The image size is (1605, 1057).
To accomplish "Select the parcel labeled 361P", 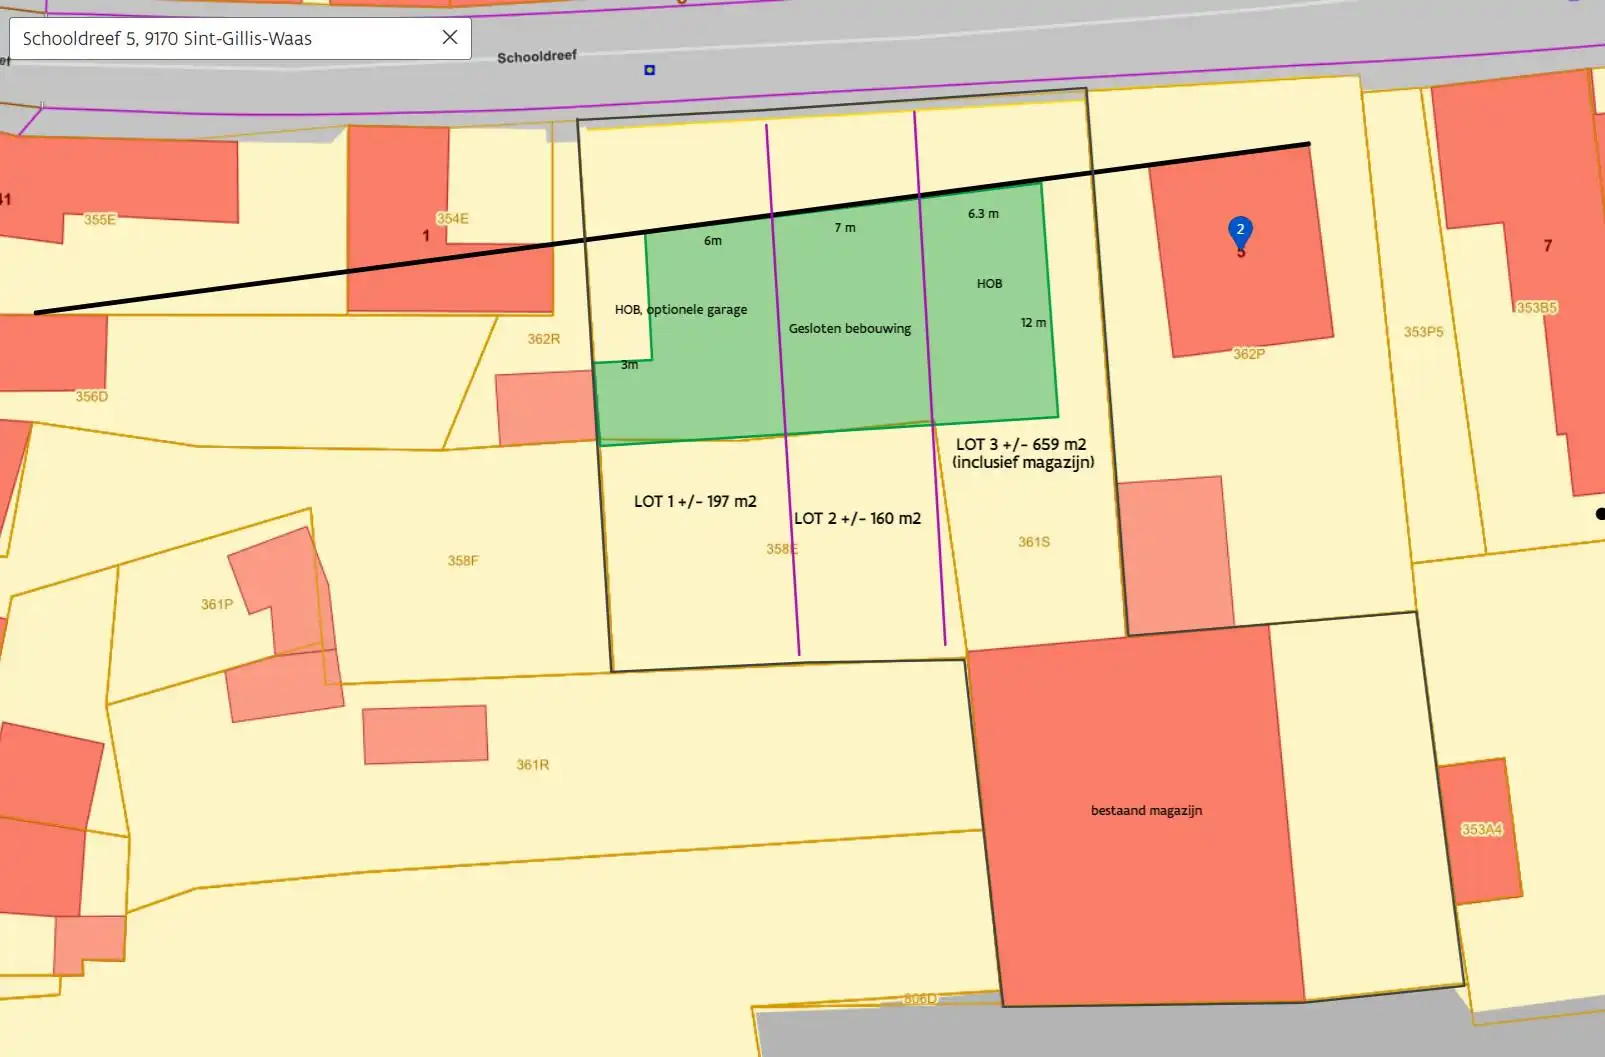I will pyautogui.click(x=216, y=604).
